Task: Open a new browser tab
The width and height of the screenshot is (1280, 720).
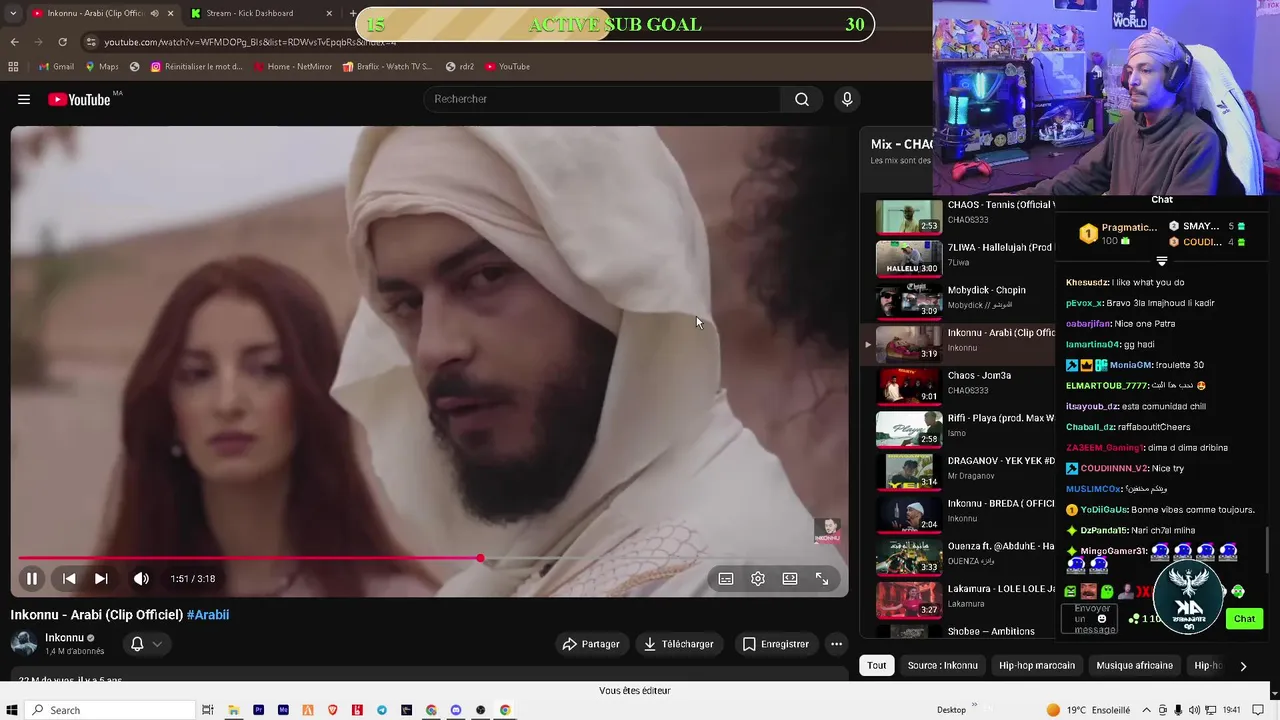Action: [352, 13]
